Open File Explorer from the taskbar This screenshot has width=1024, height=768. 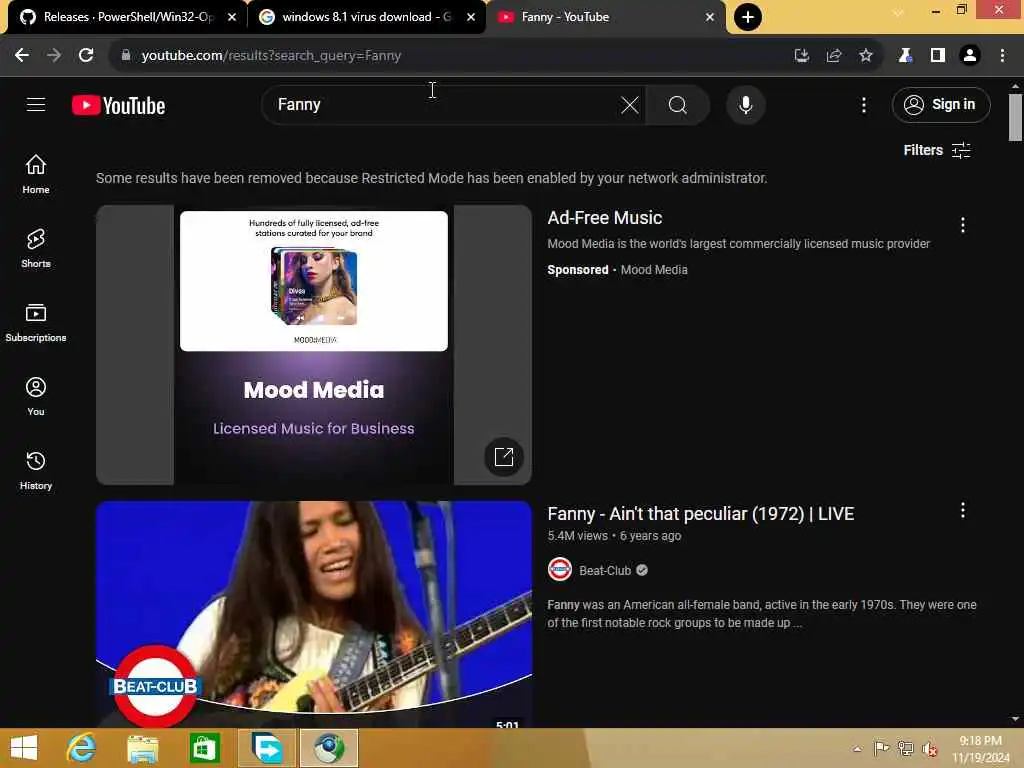143,748
